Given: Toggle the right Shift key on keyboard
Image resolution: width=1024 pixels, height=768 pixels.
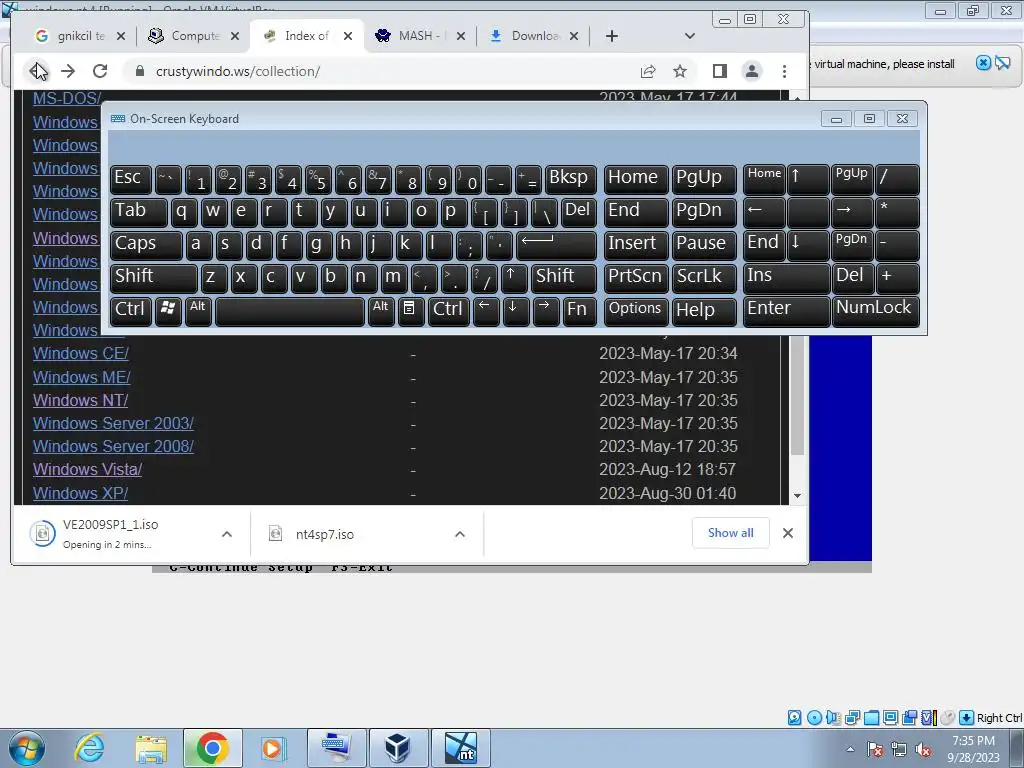Looking at the screenshot, I should (x=564, y=278).
